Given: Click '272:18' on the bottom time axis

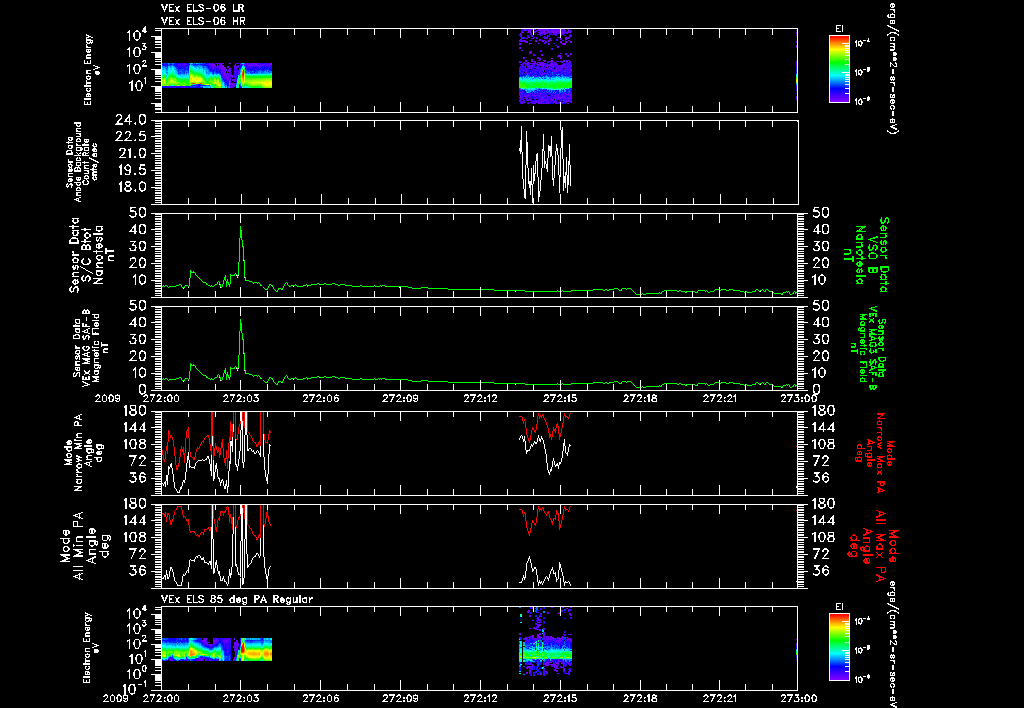Looking at the screenshot, I should tap(640, 698).
